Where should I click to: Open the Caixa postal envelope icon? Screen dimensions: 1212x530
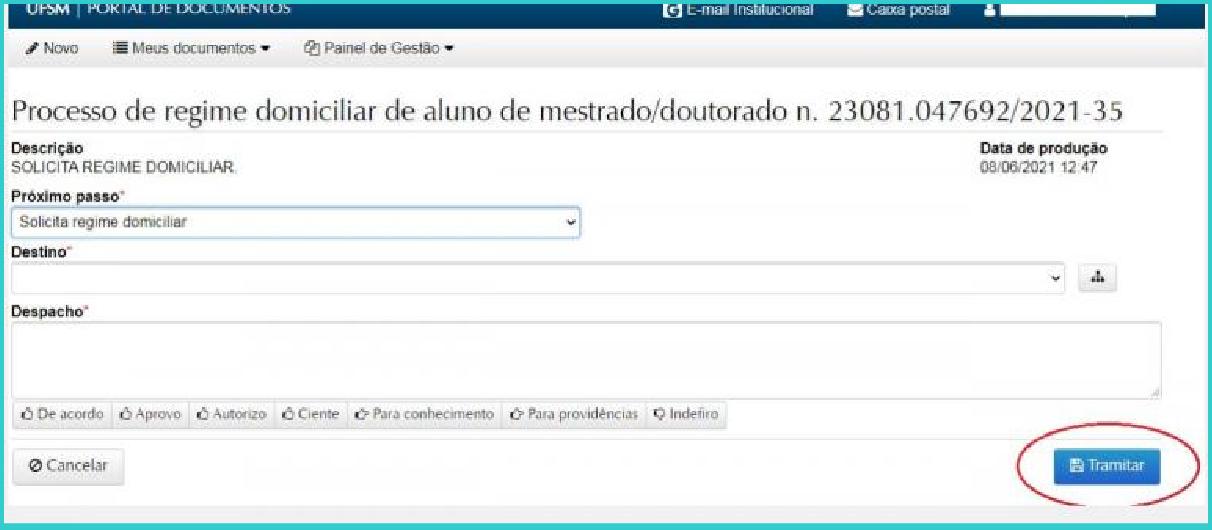[854, 10]
